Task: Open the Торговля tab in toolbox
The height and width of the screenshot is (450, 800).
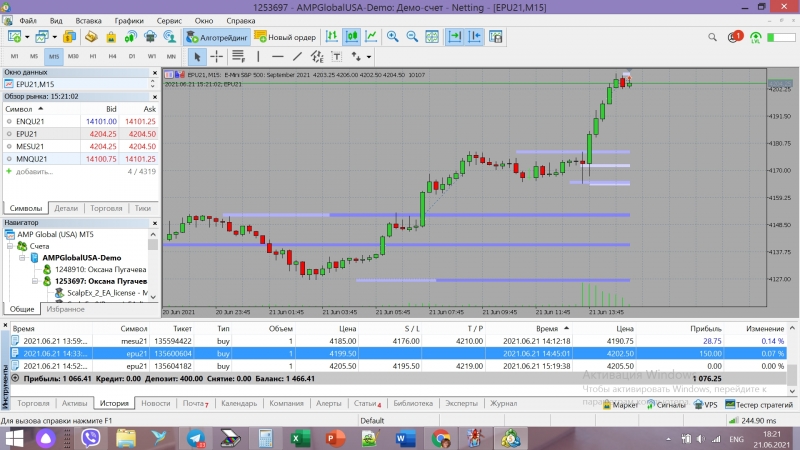Action: [x=33, y=403]
